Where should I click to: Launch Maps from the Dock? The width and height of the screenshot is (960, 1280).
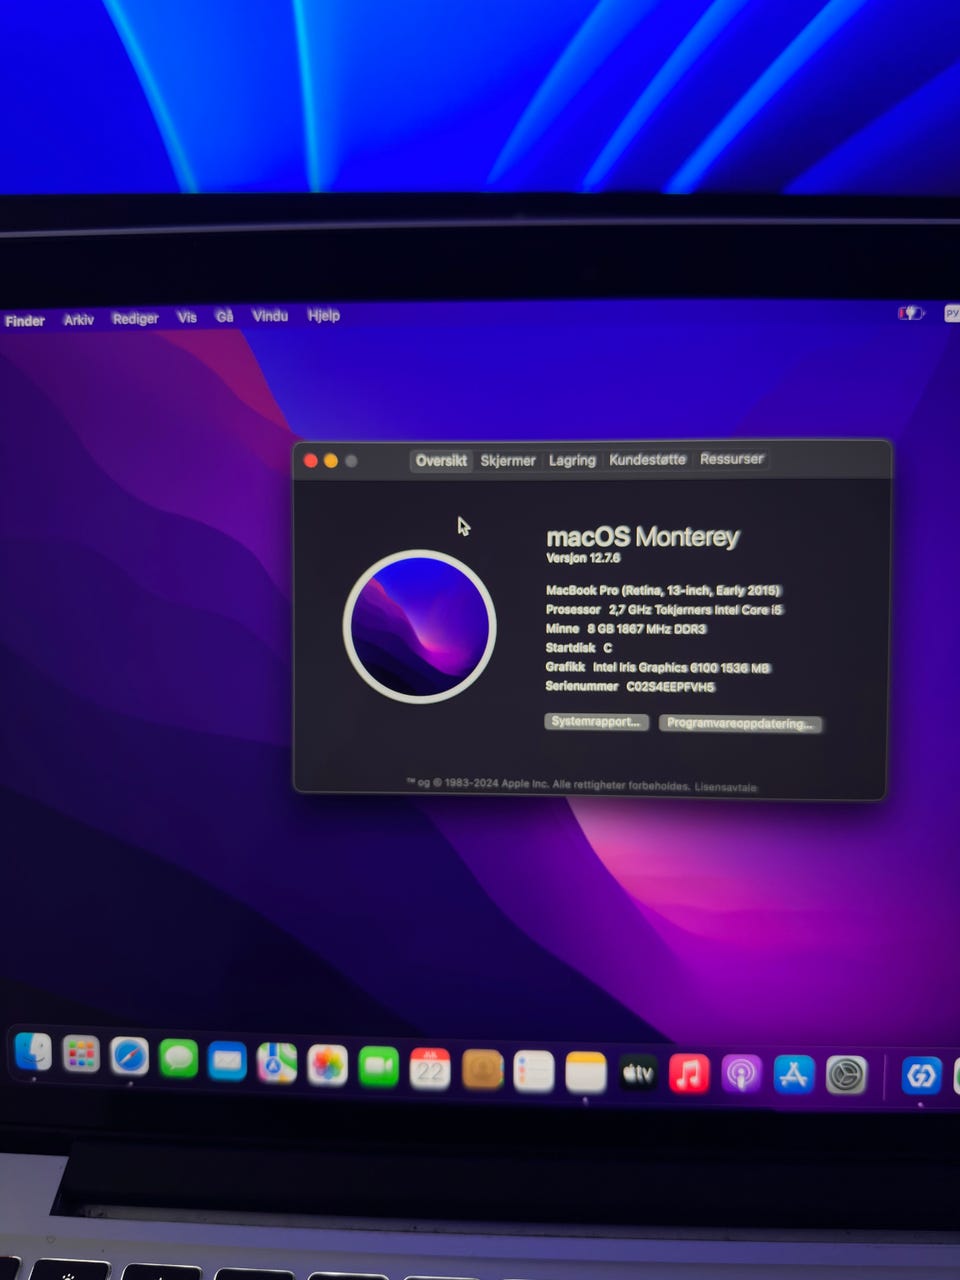(x=277, y=1063)
